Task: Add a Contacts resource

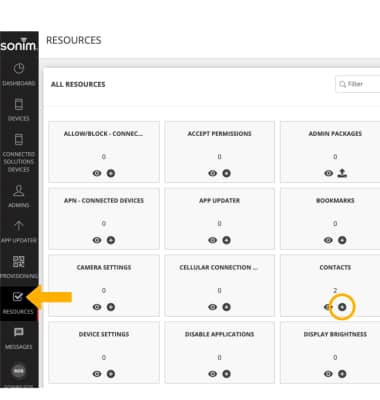Action: coord(342,307)
